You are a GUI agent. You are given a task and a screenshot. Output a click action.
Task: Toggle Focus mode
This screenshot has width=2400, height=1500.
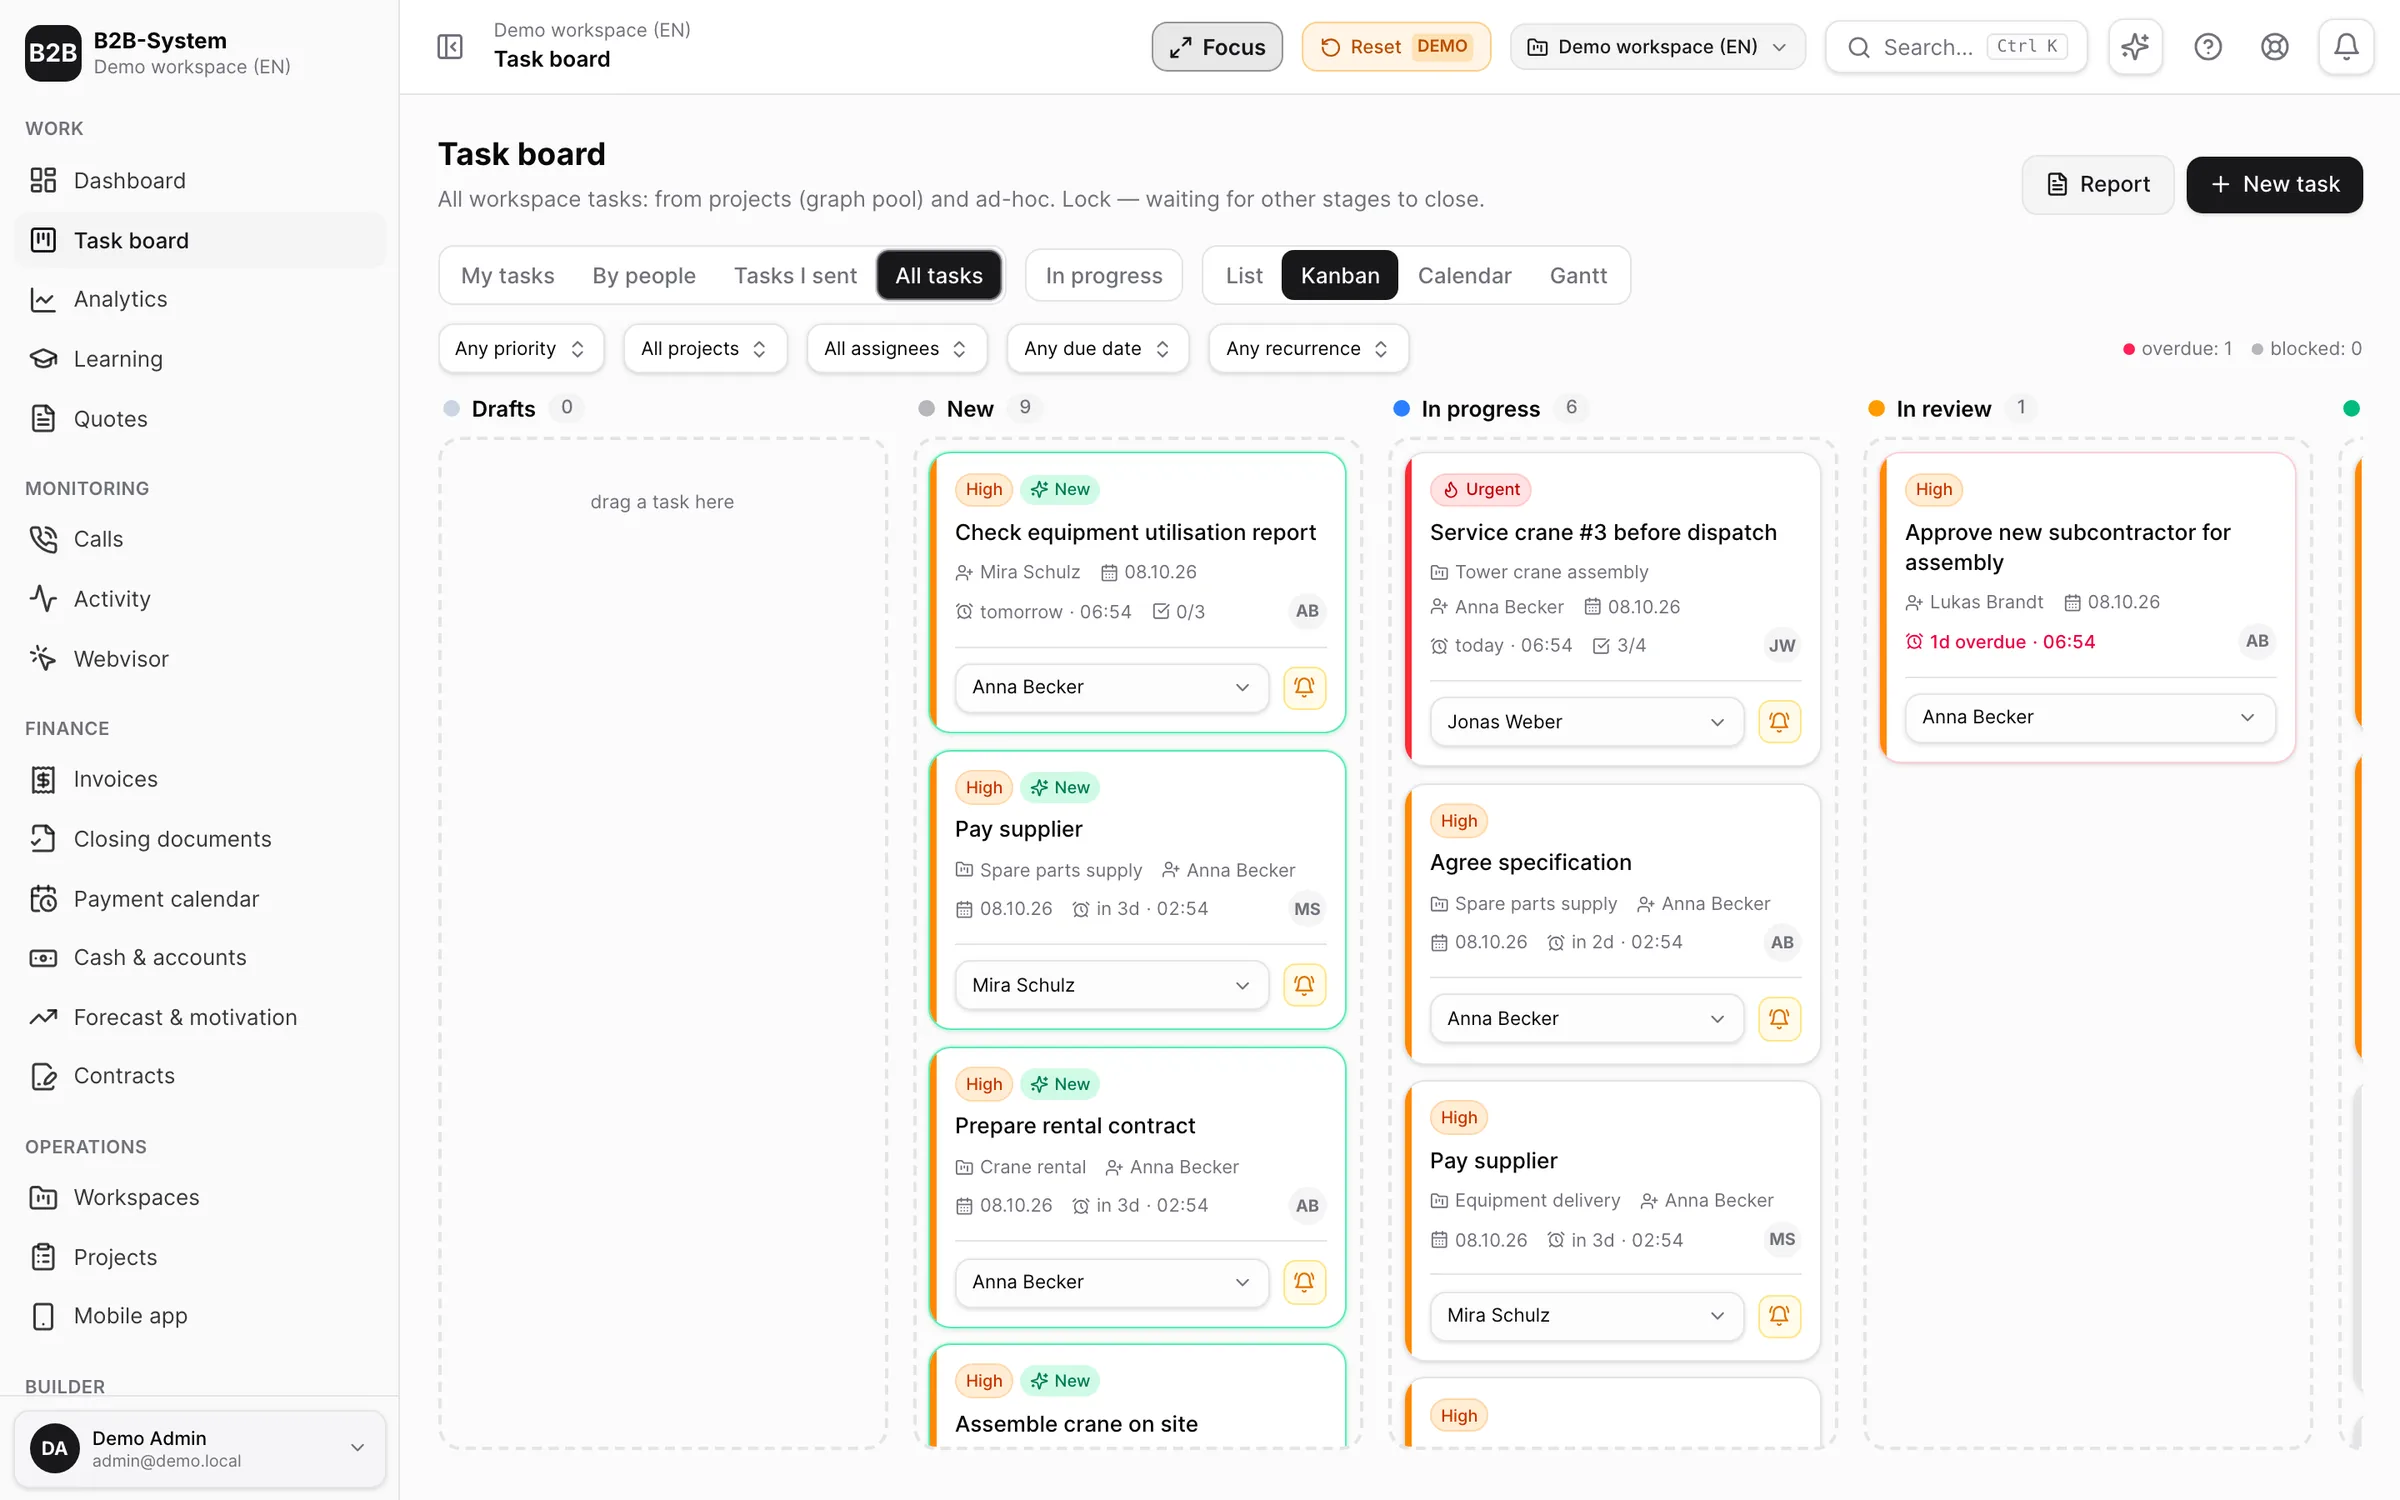click(1217, 47)
